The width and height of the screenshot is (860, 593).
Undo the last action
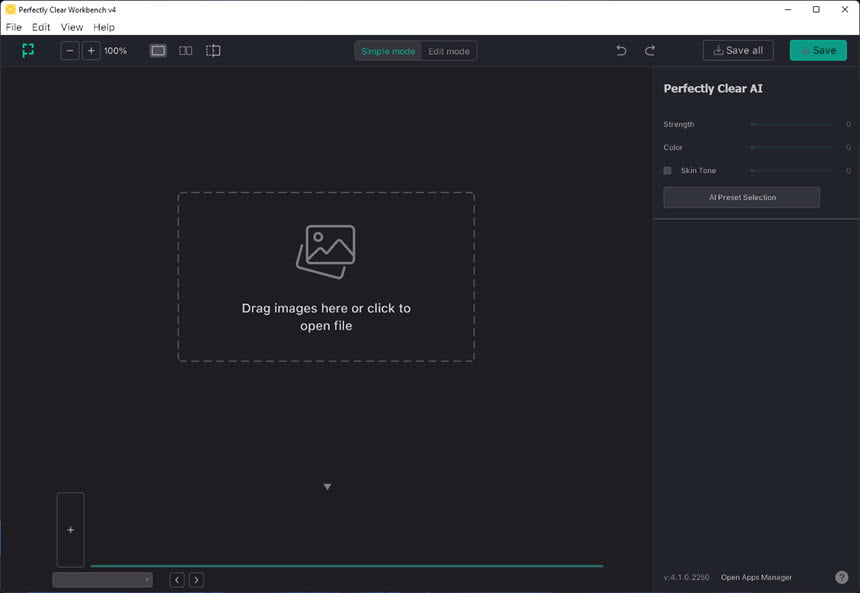click(x=621, y=50)
